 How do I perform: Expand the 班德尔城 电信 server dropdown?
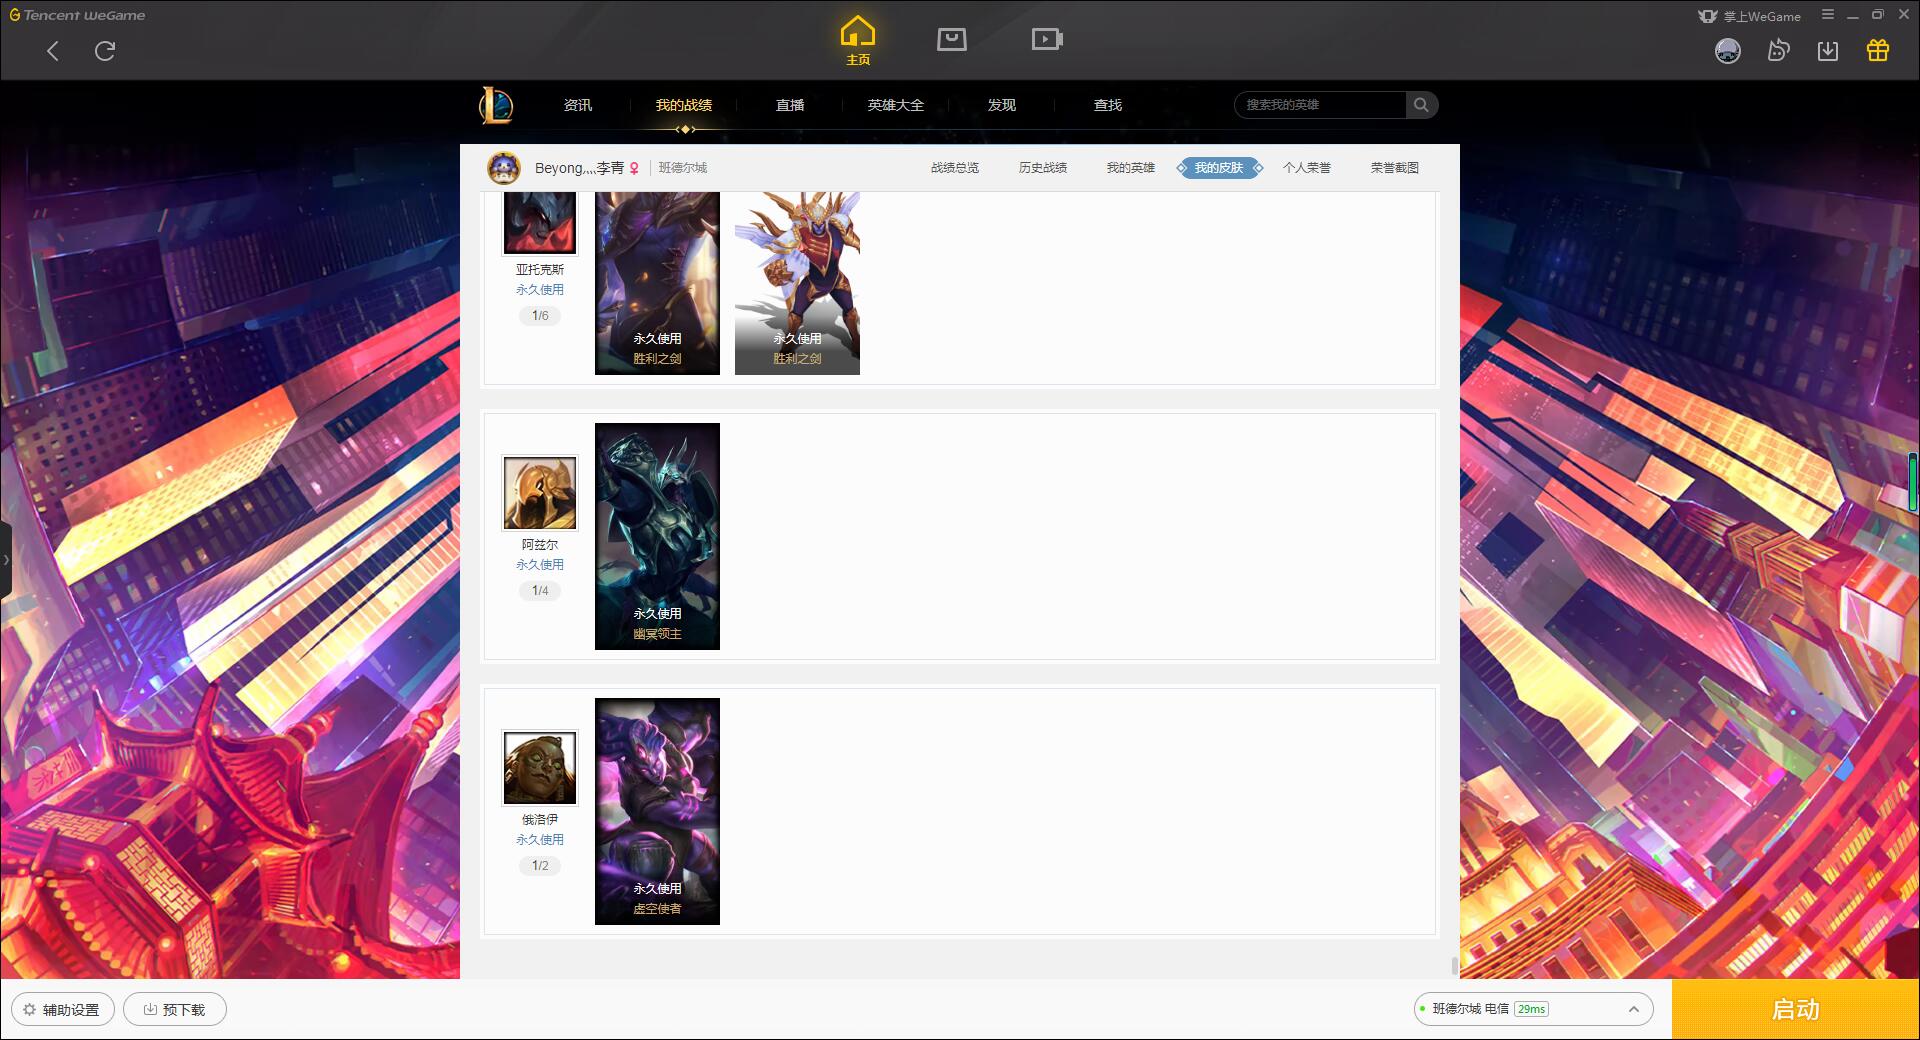[1533, 1009]
